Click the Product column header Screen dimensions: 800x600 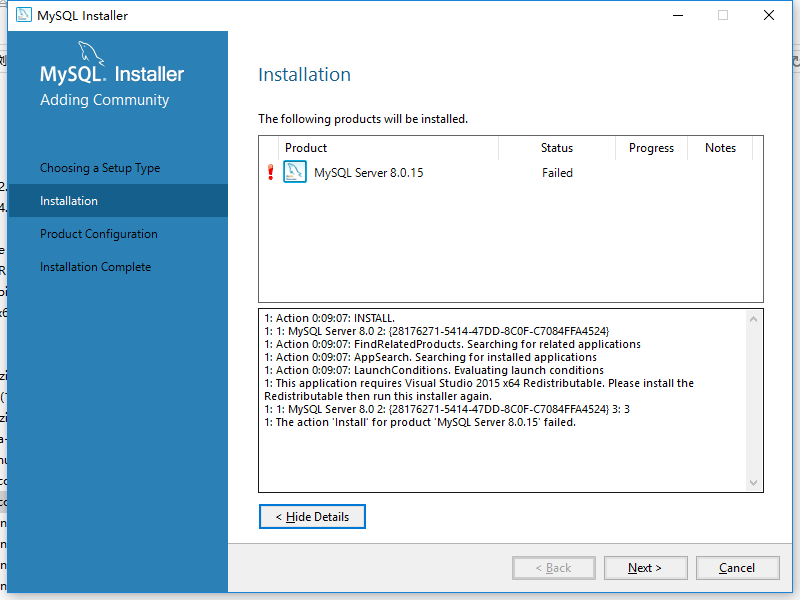305,148
